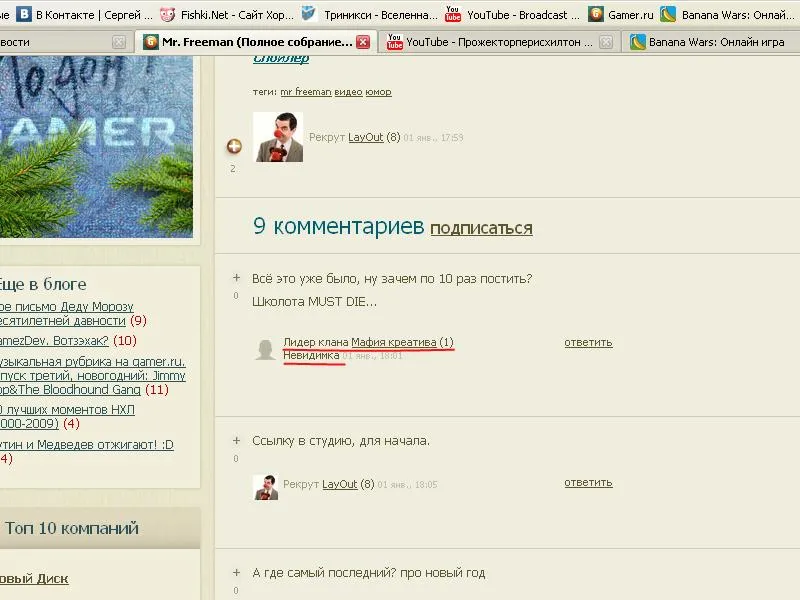Expand the Спойлер link in the post
This screenshot has height=600, width=800.
tap(281, 58)
